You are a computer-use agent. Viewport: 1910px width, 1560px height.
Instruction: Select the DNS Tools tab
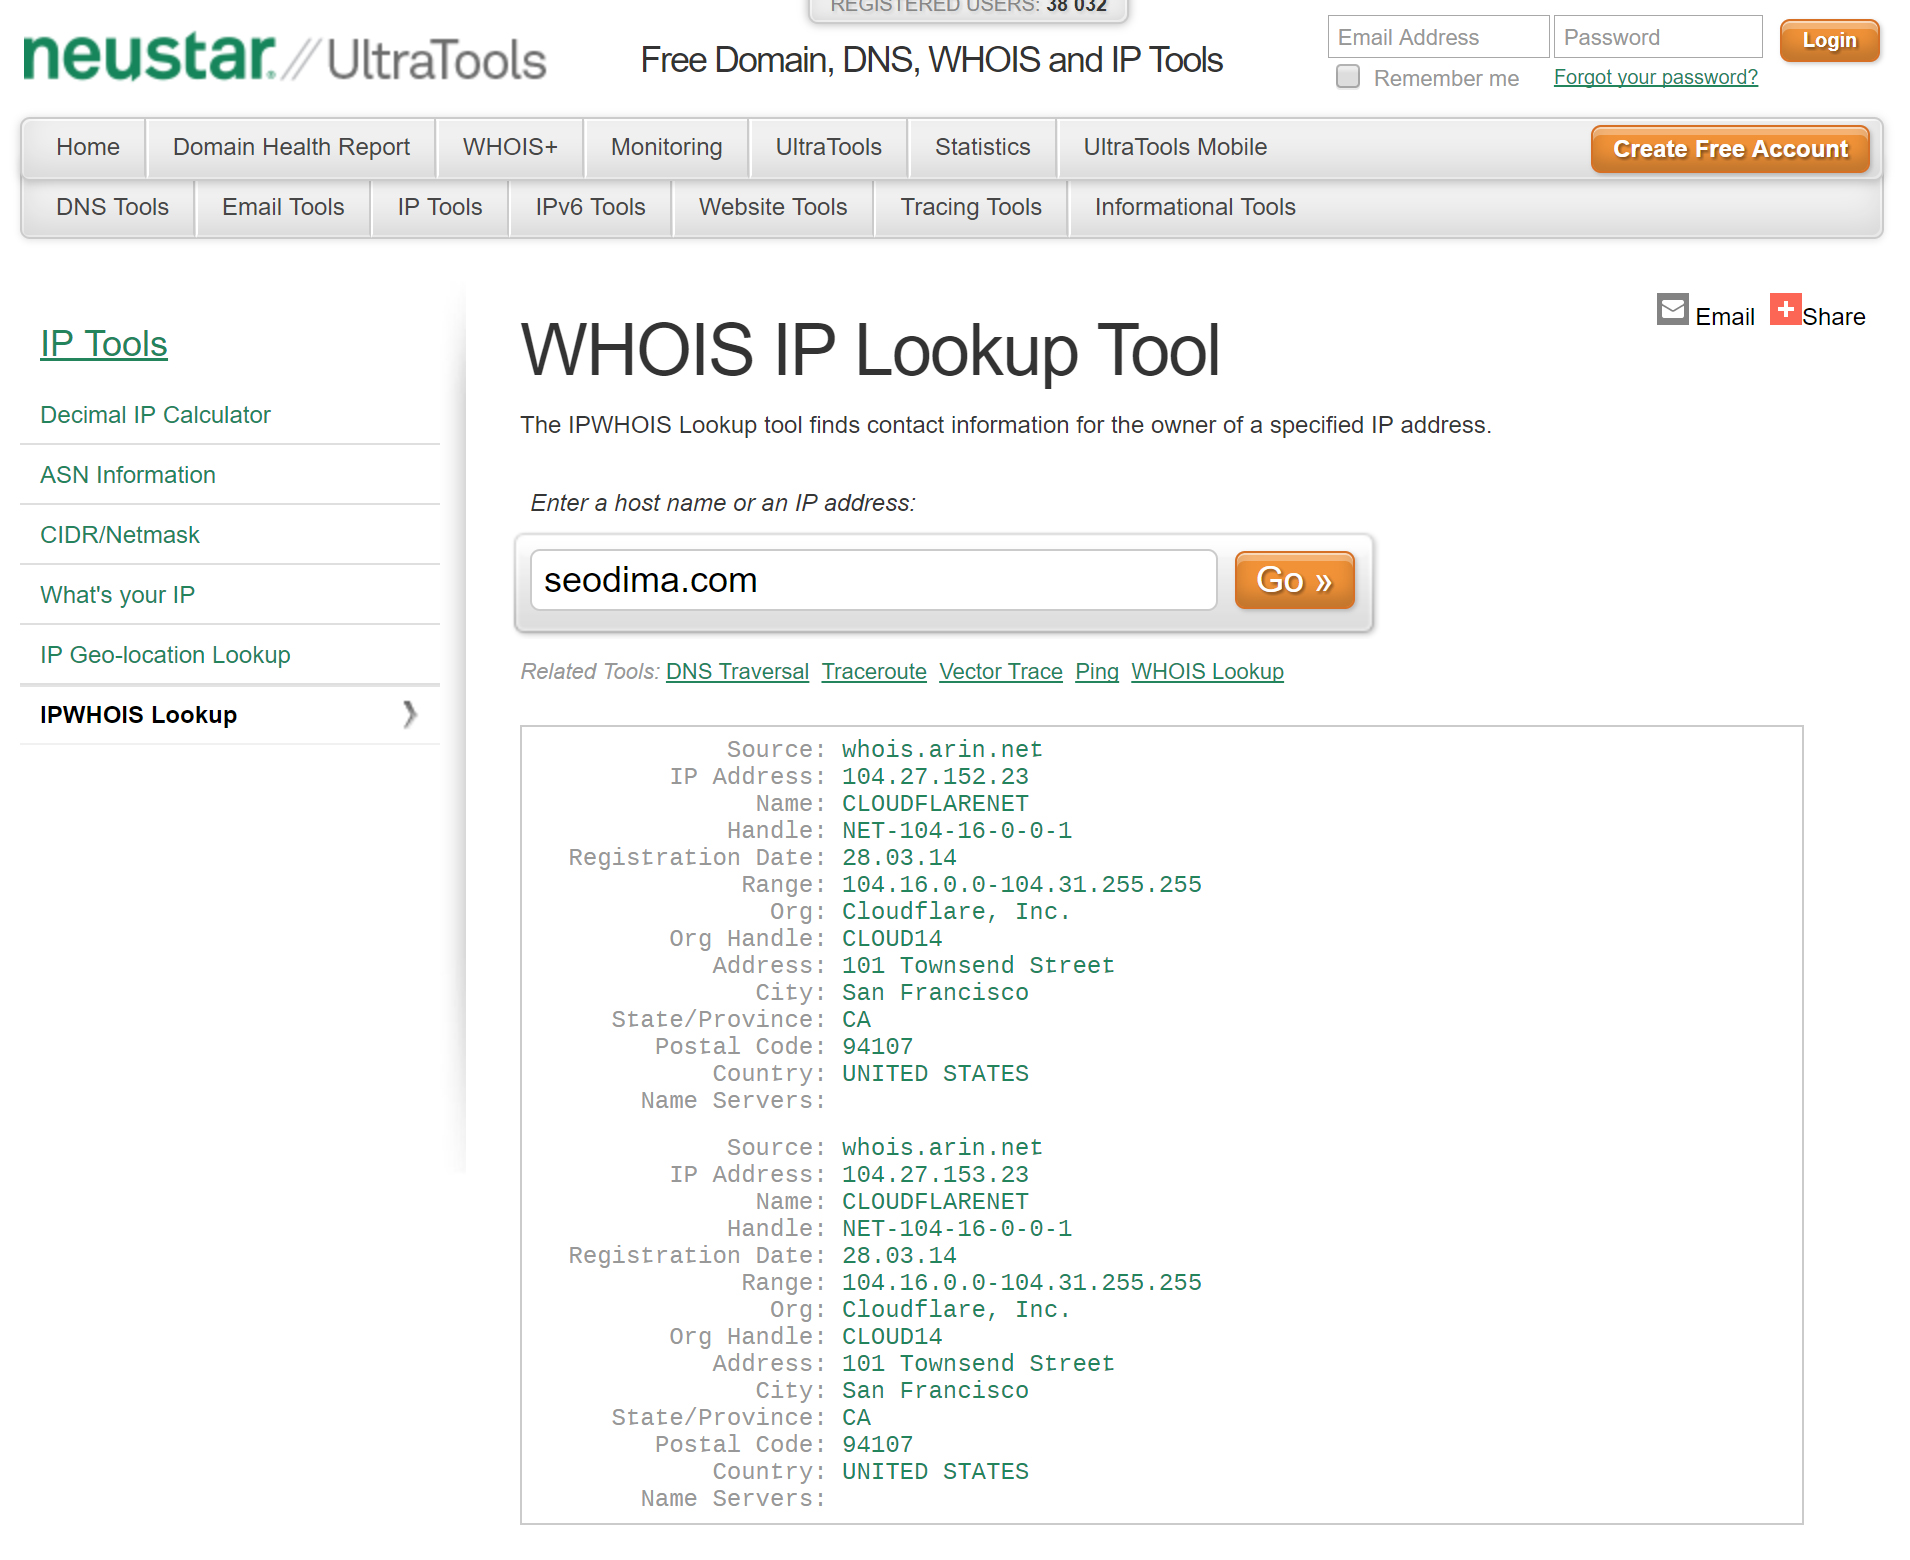[x=112, y=207]
